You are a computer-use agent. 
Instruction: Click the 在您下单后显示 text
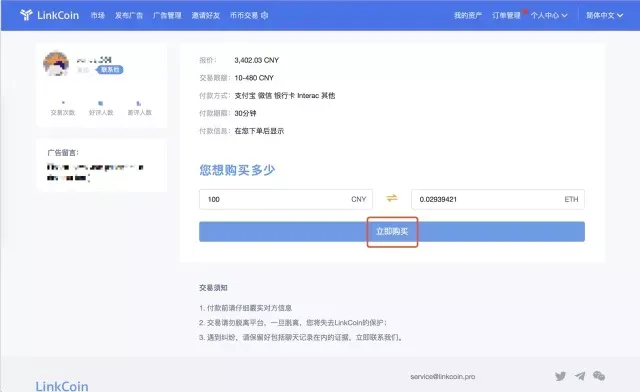click(259, 131)
